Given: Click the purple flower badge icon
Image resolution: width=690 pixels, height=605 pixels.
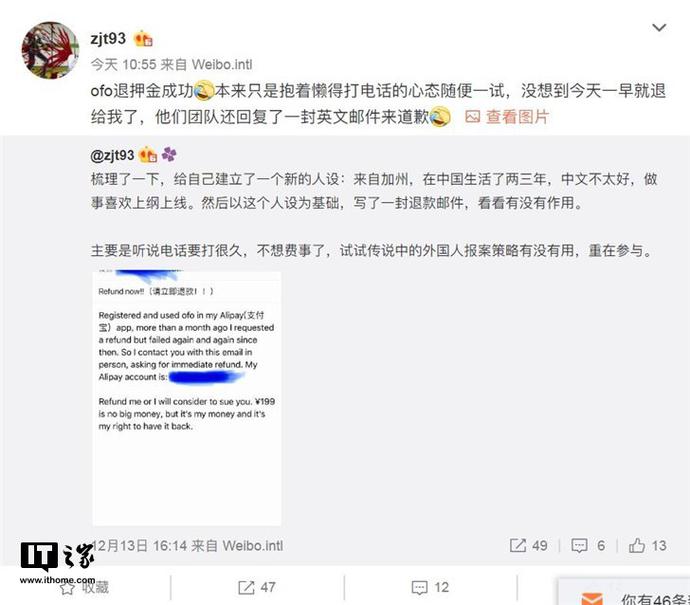Looking at the screenshot, I should [169, 154].
